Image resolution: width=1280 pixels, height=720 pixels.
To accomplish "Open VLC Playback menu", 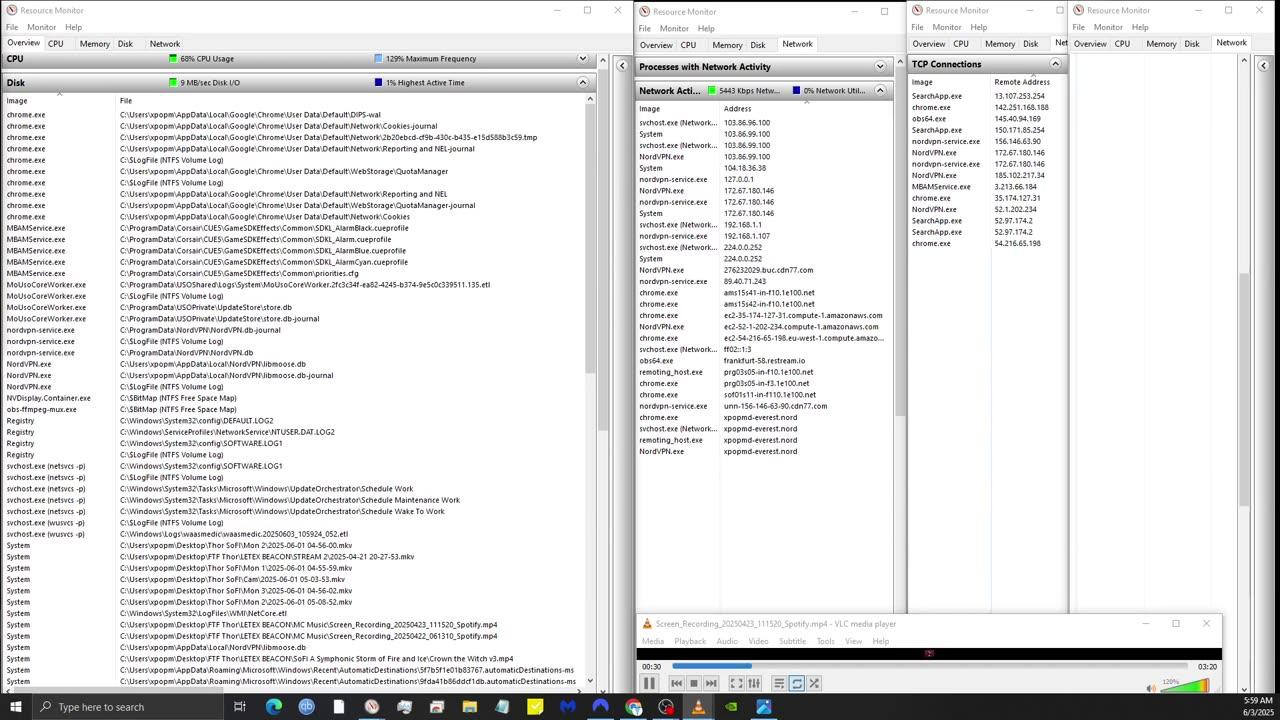I will [x=690, y=641].
